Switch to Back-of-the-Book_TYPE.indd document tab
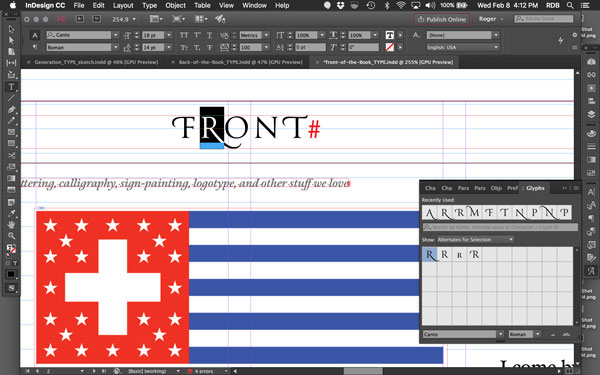This screenshot has height=375, width=600. tap(240, 62)
